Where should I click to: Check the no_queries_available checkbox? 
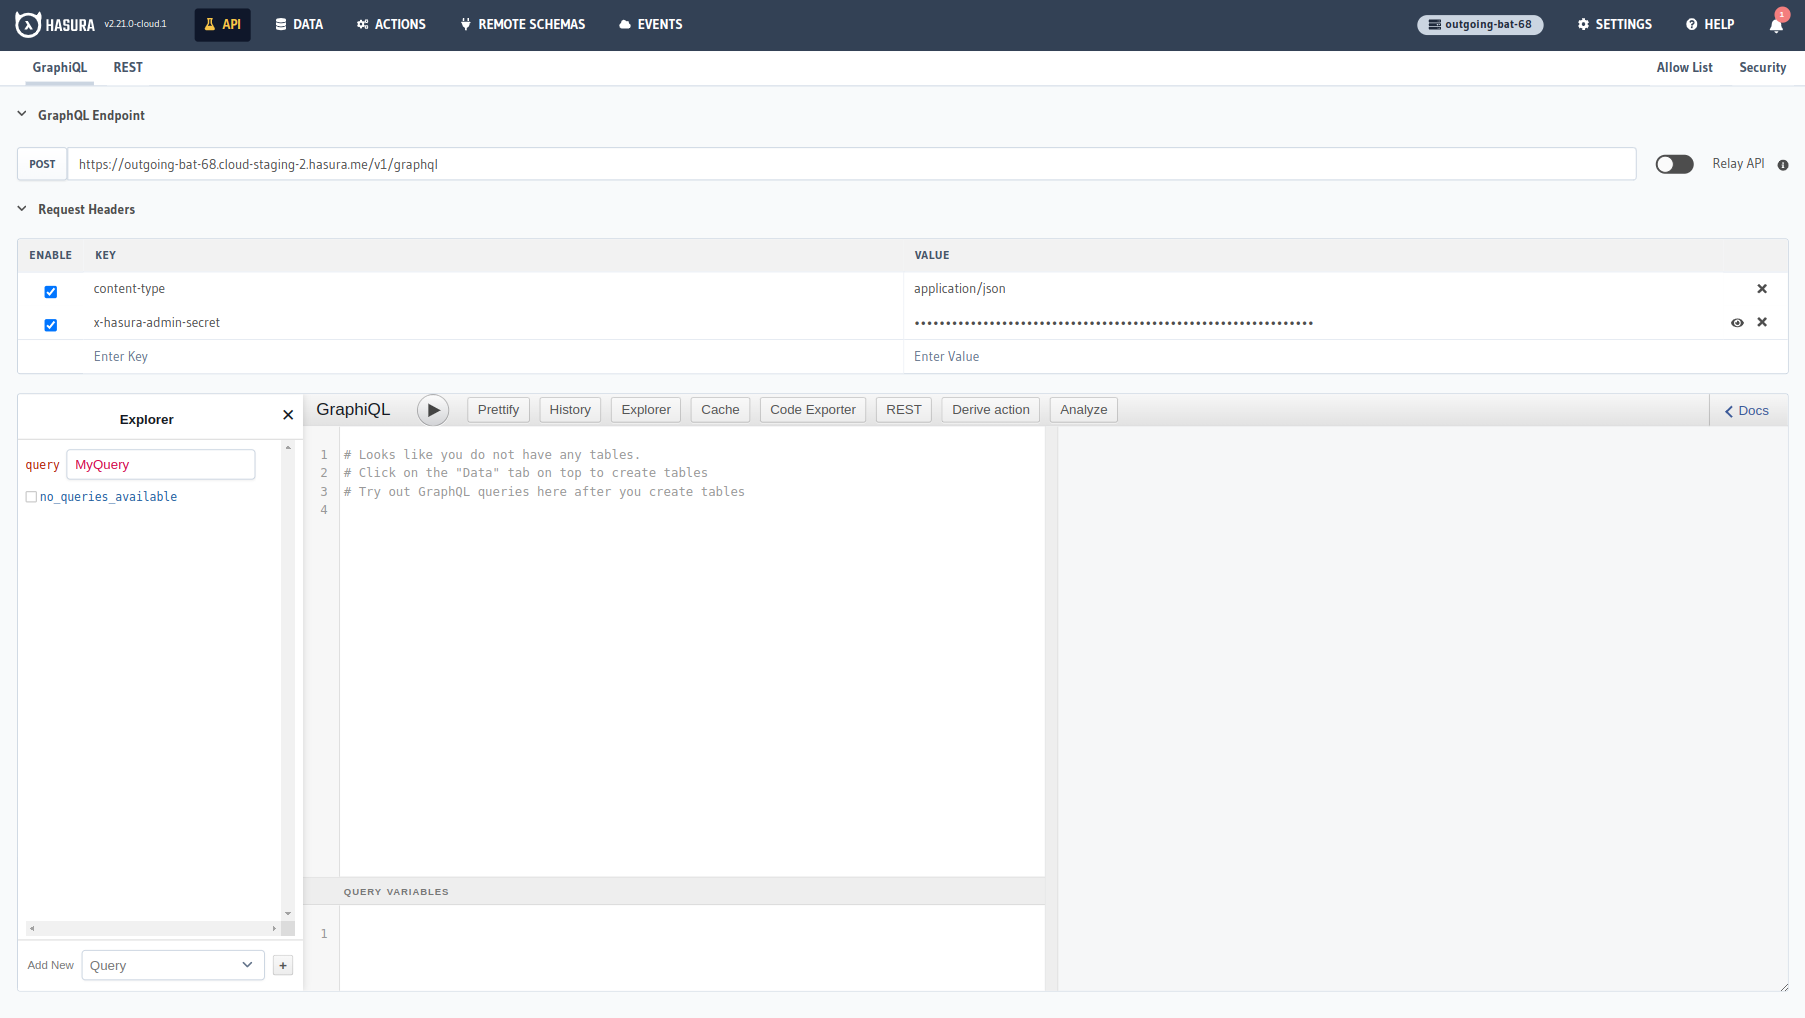coord(31,497)
